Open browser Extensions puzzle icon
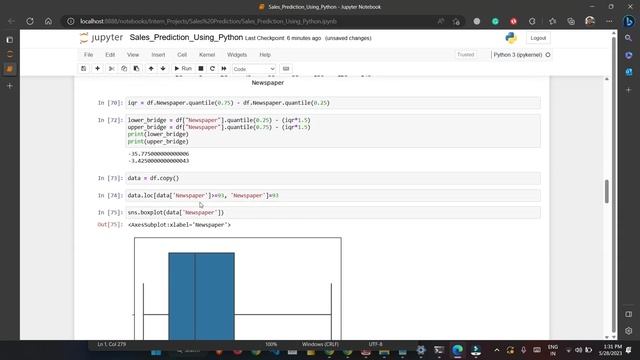The width and height of the screenshot is (640, 360). (x=532, y=21)
